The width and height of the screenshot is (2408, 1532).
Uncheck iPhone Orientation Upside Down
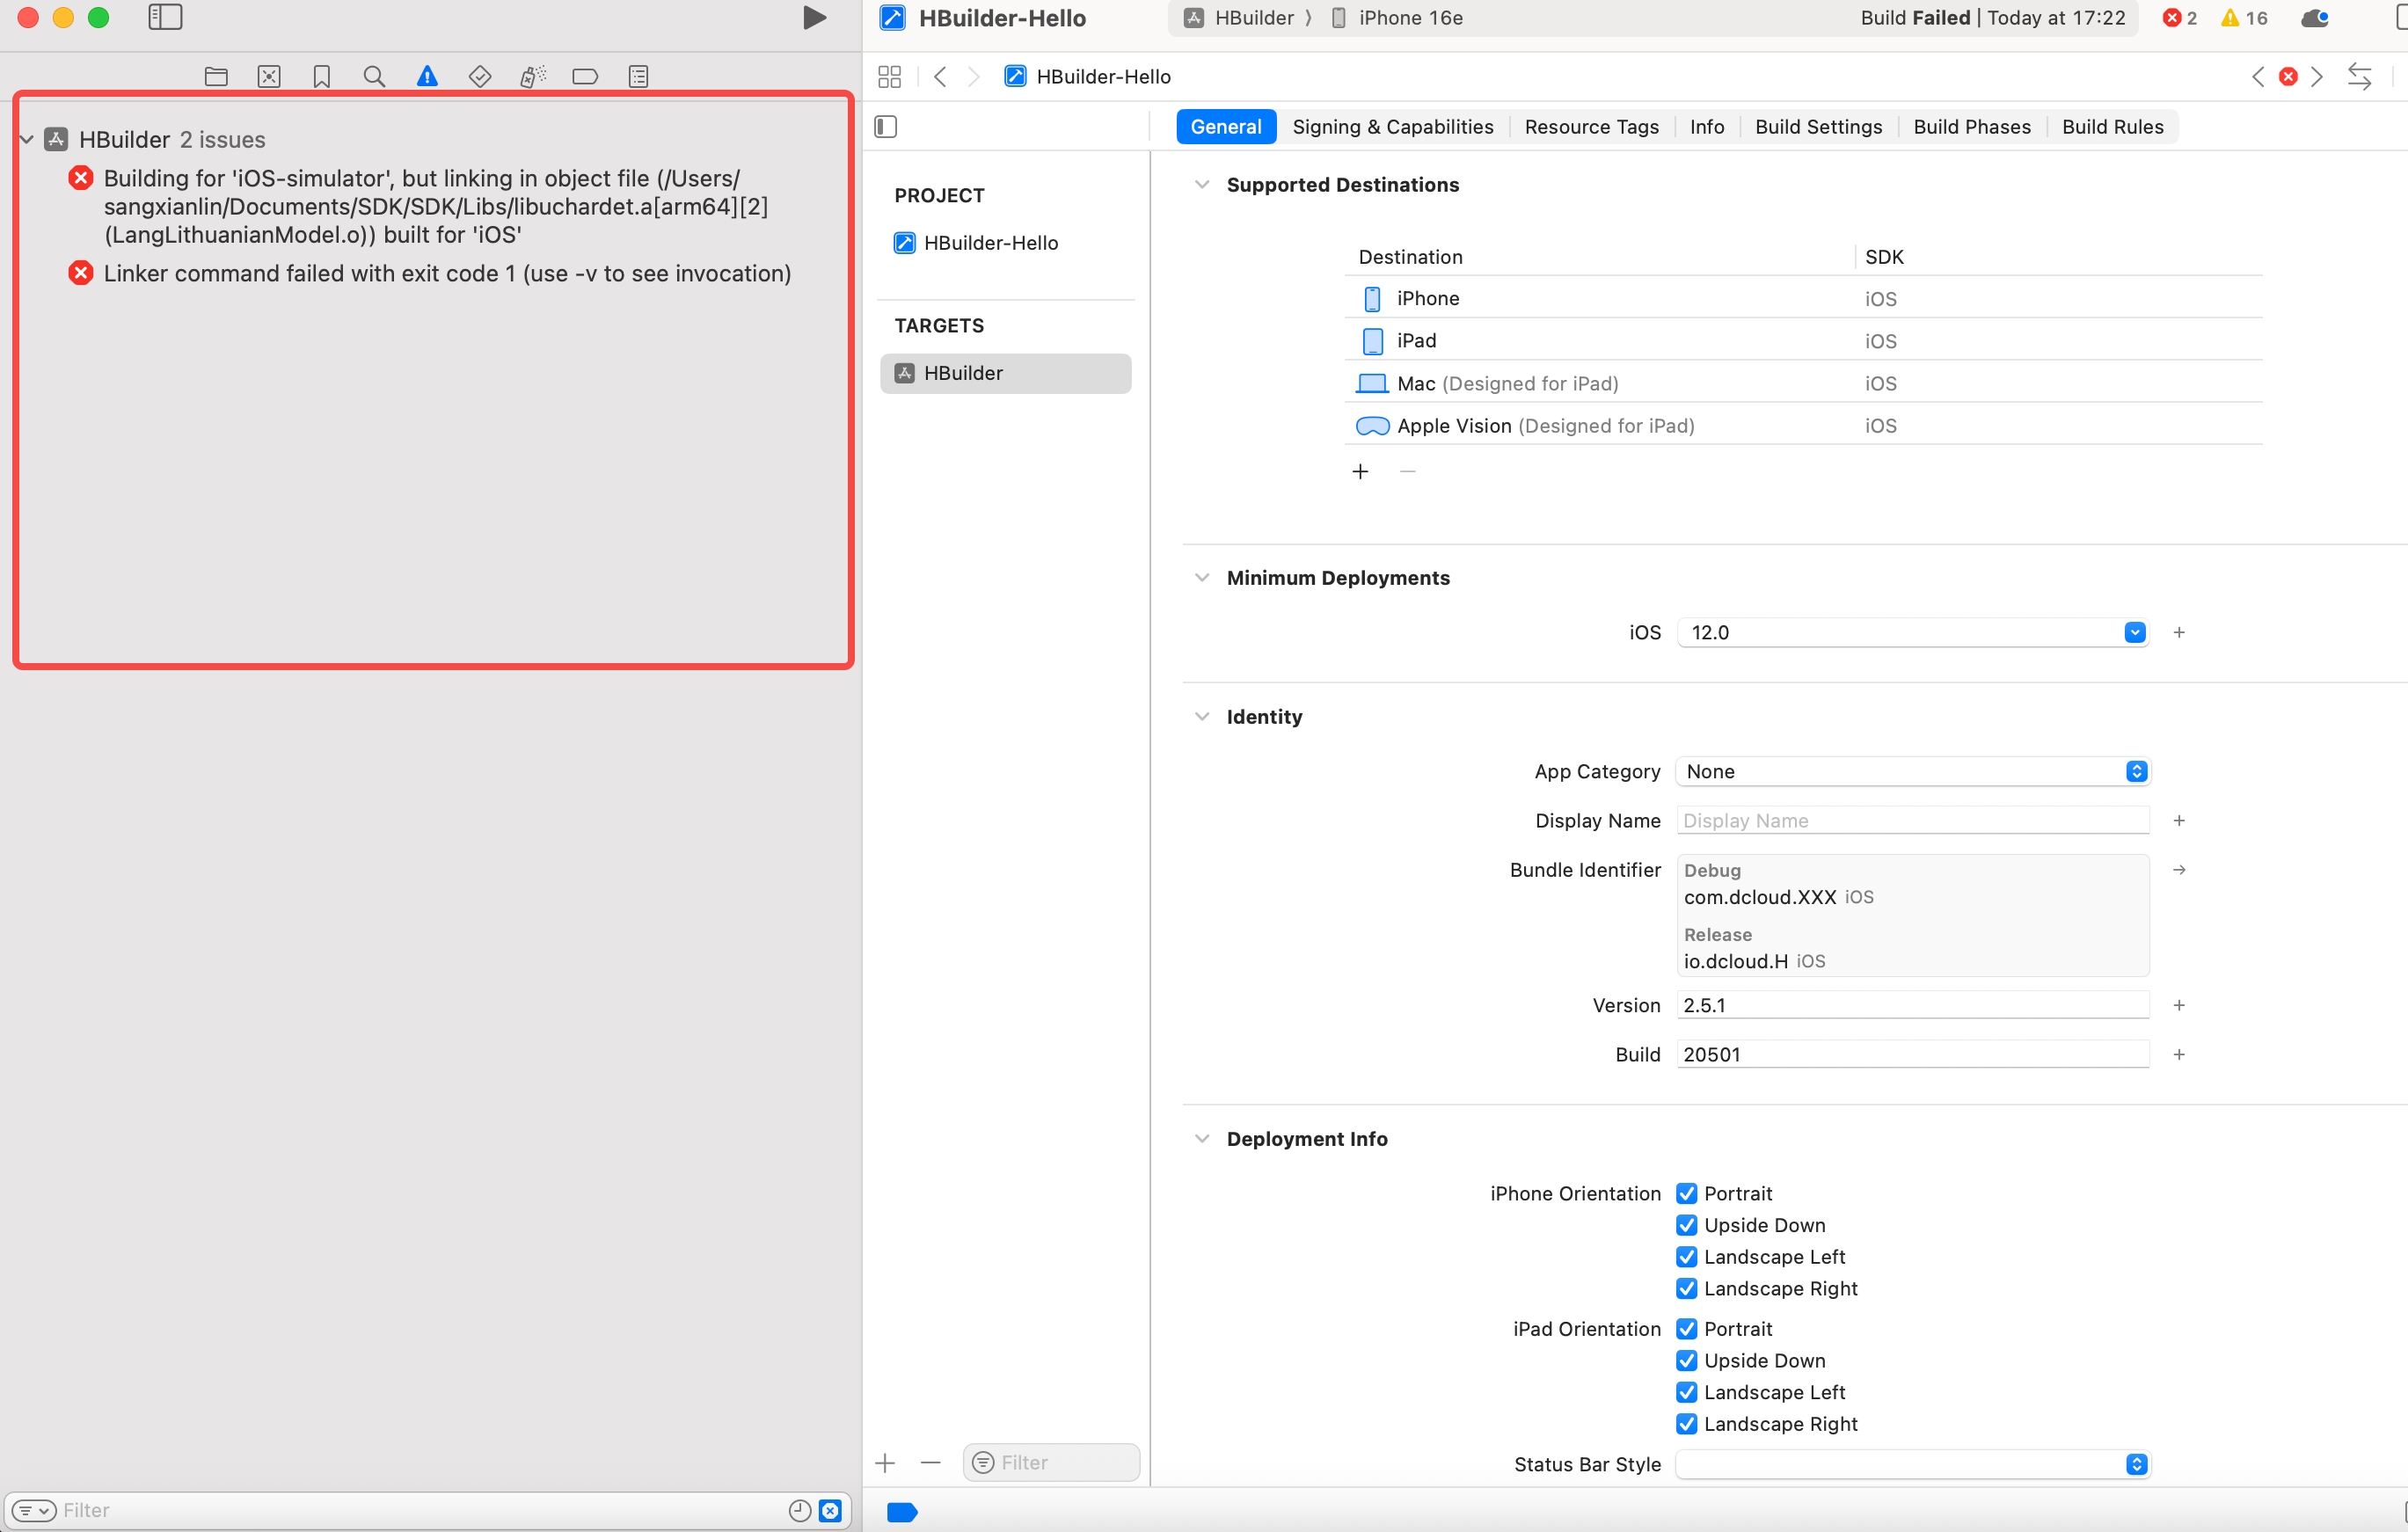pyautogui.click(x=1686, y=1225)
